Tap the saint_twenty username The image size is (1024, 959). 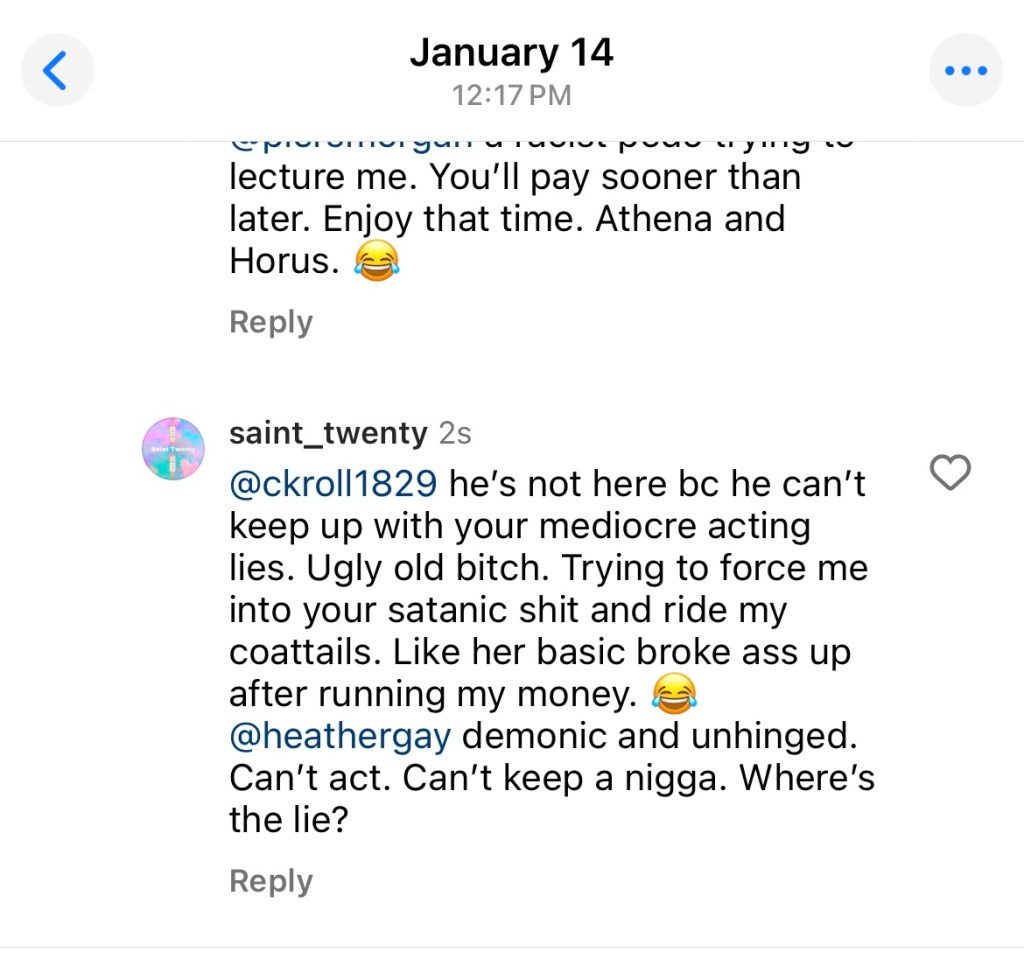(328, 433)
